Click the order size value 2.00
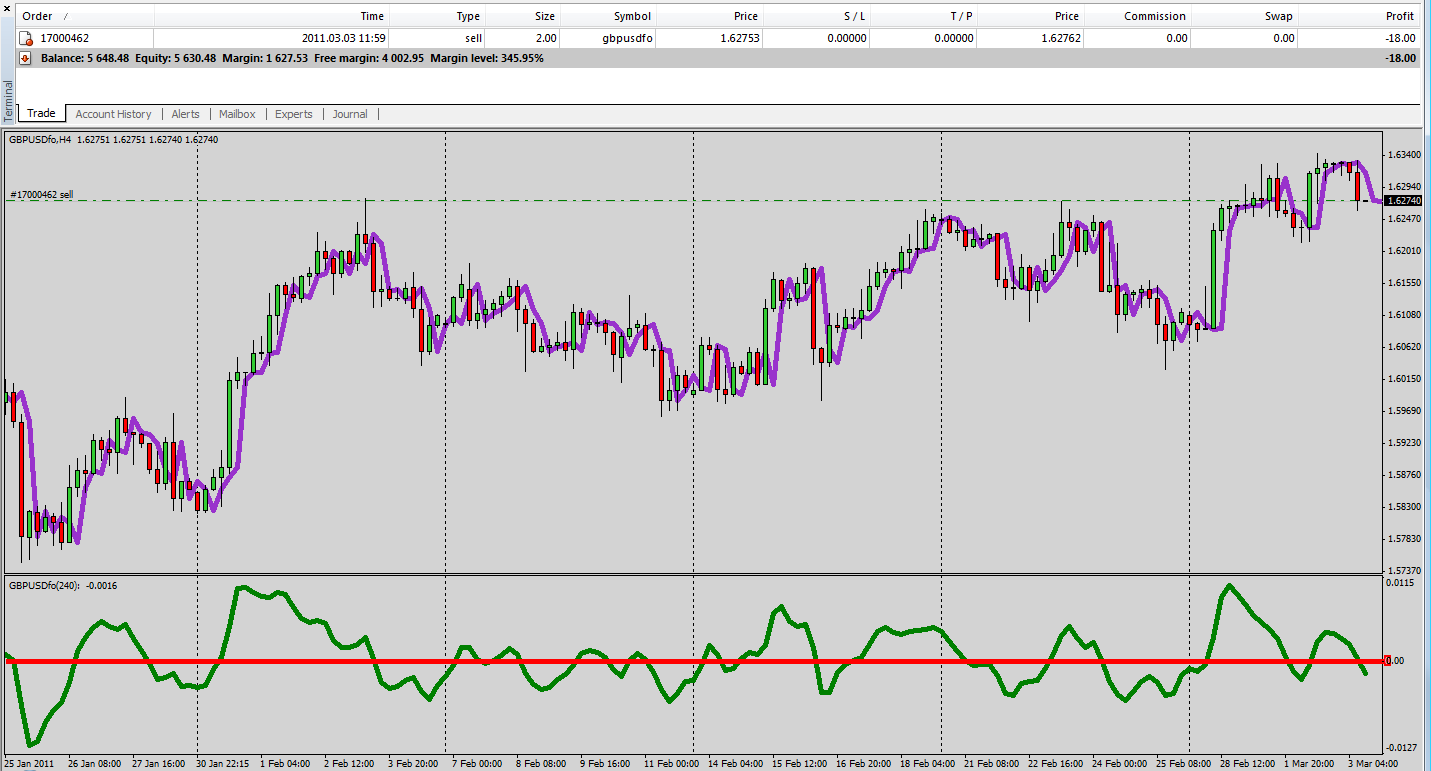Viewport: 1431px width, 771px height. (544, 38)
